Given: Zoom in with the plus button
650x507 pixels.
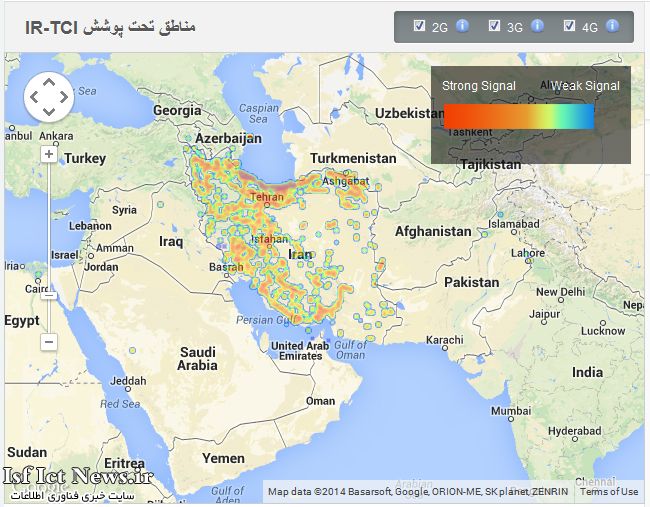Looking at the screenshot, I should (x=49, y=154).
